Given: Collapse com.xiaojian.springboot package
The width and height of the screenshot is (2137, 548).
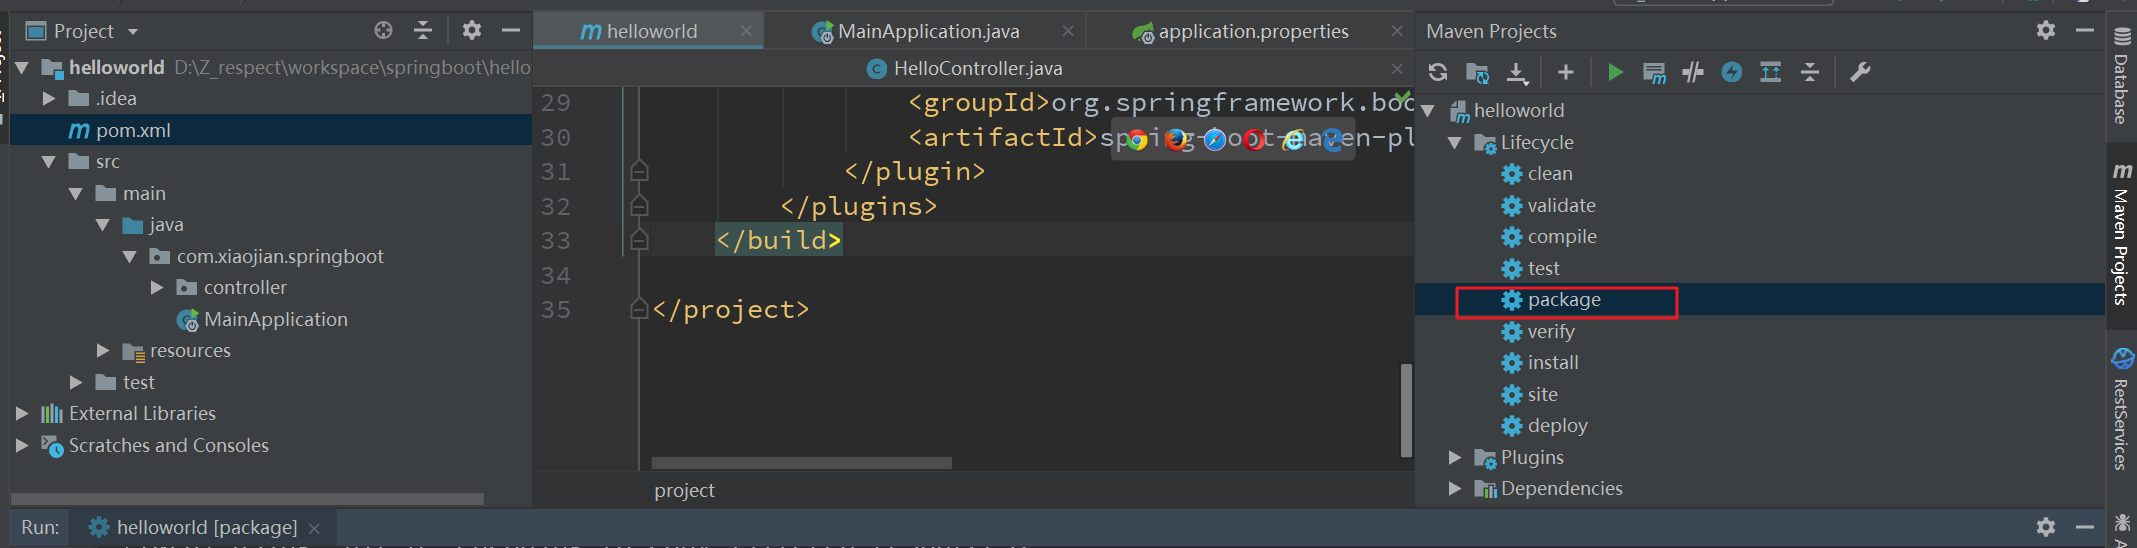Looking at the screenshot, I should (130, 256).
